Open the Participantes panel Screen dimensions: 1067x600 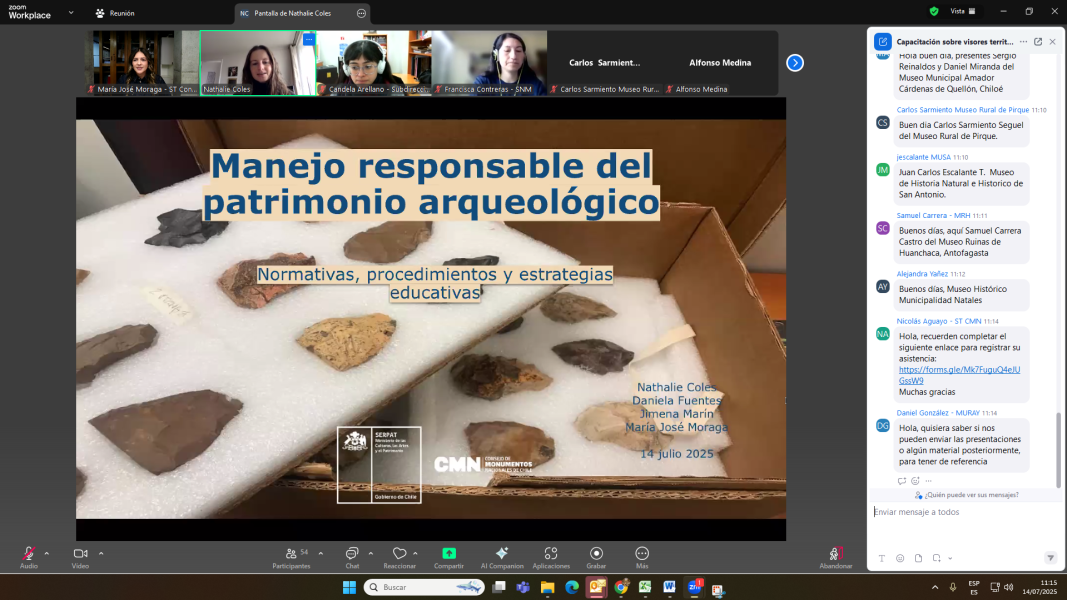click(291, 554)
